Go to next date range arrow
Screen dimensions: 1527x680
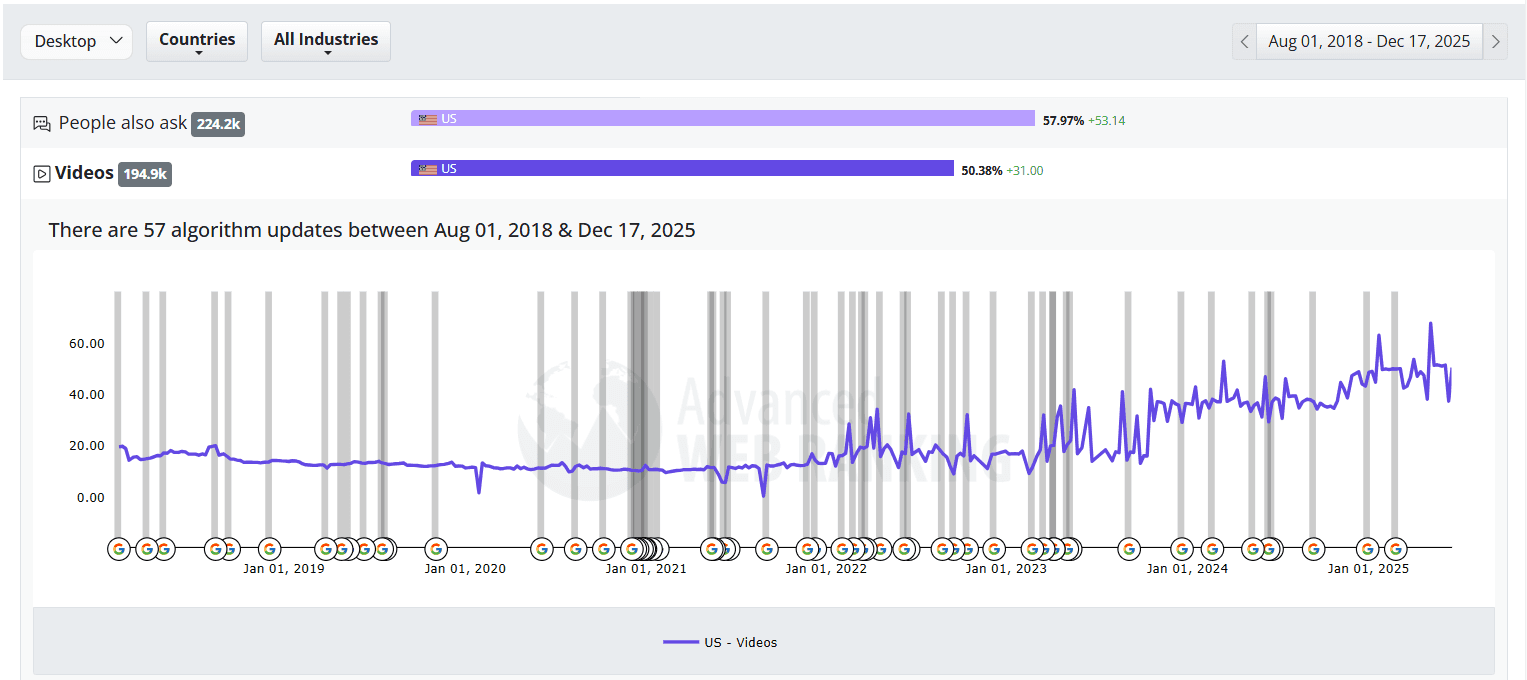[x=1496, y=41]
